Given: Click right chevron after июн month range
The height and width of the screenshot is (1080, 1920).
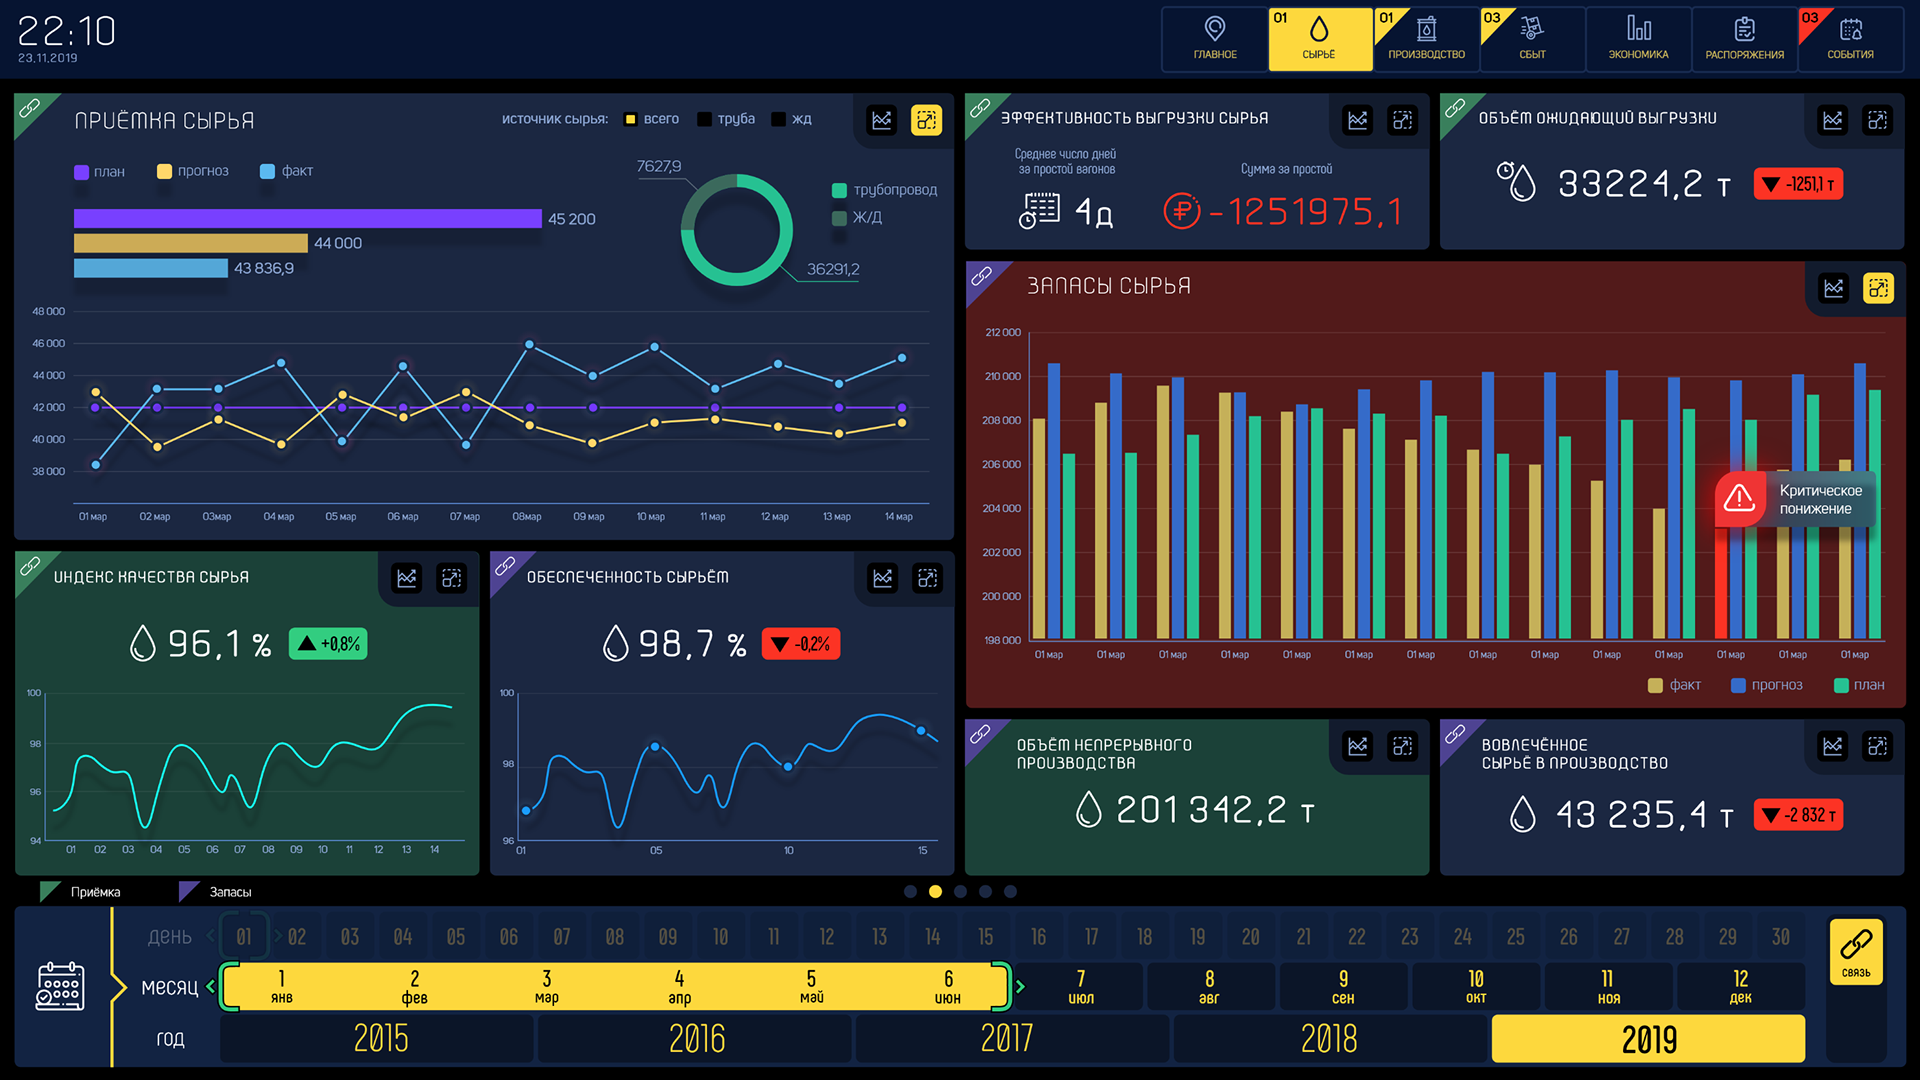Looking at the screenshot, I should coord(1020,987).
